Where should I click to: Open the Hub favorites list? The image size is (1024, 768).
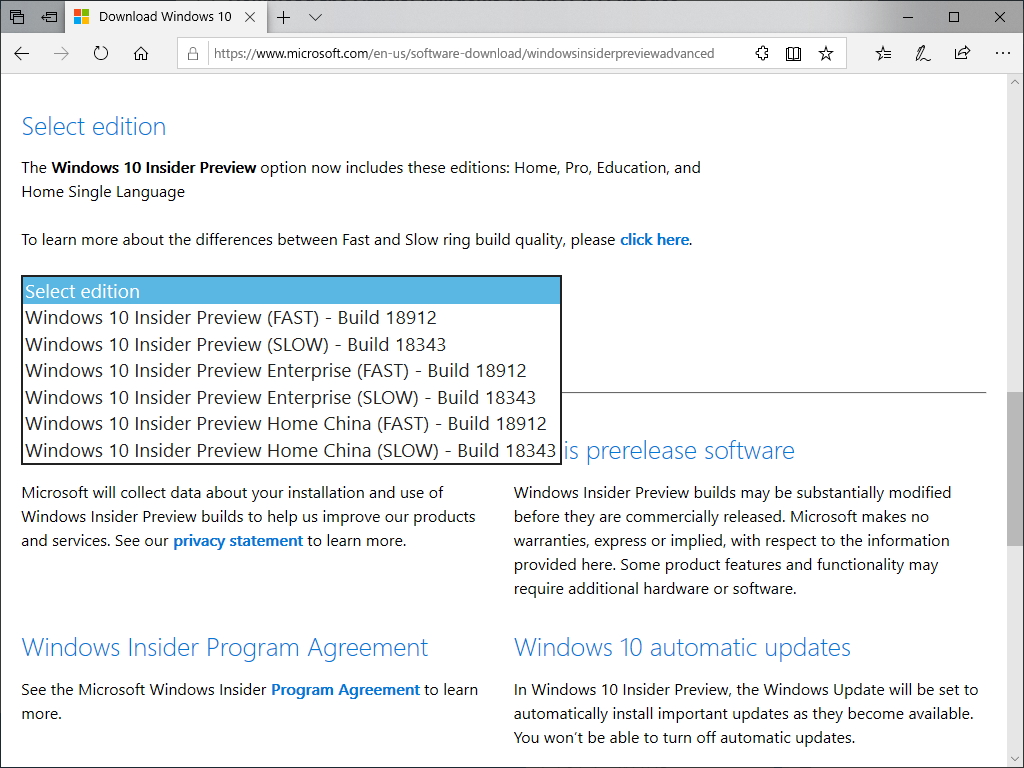click(882, 53)
